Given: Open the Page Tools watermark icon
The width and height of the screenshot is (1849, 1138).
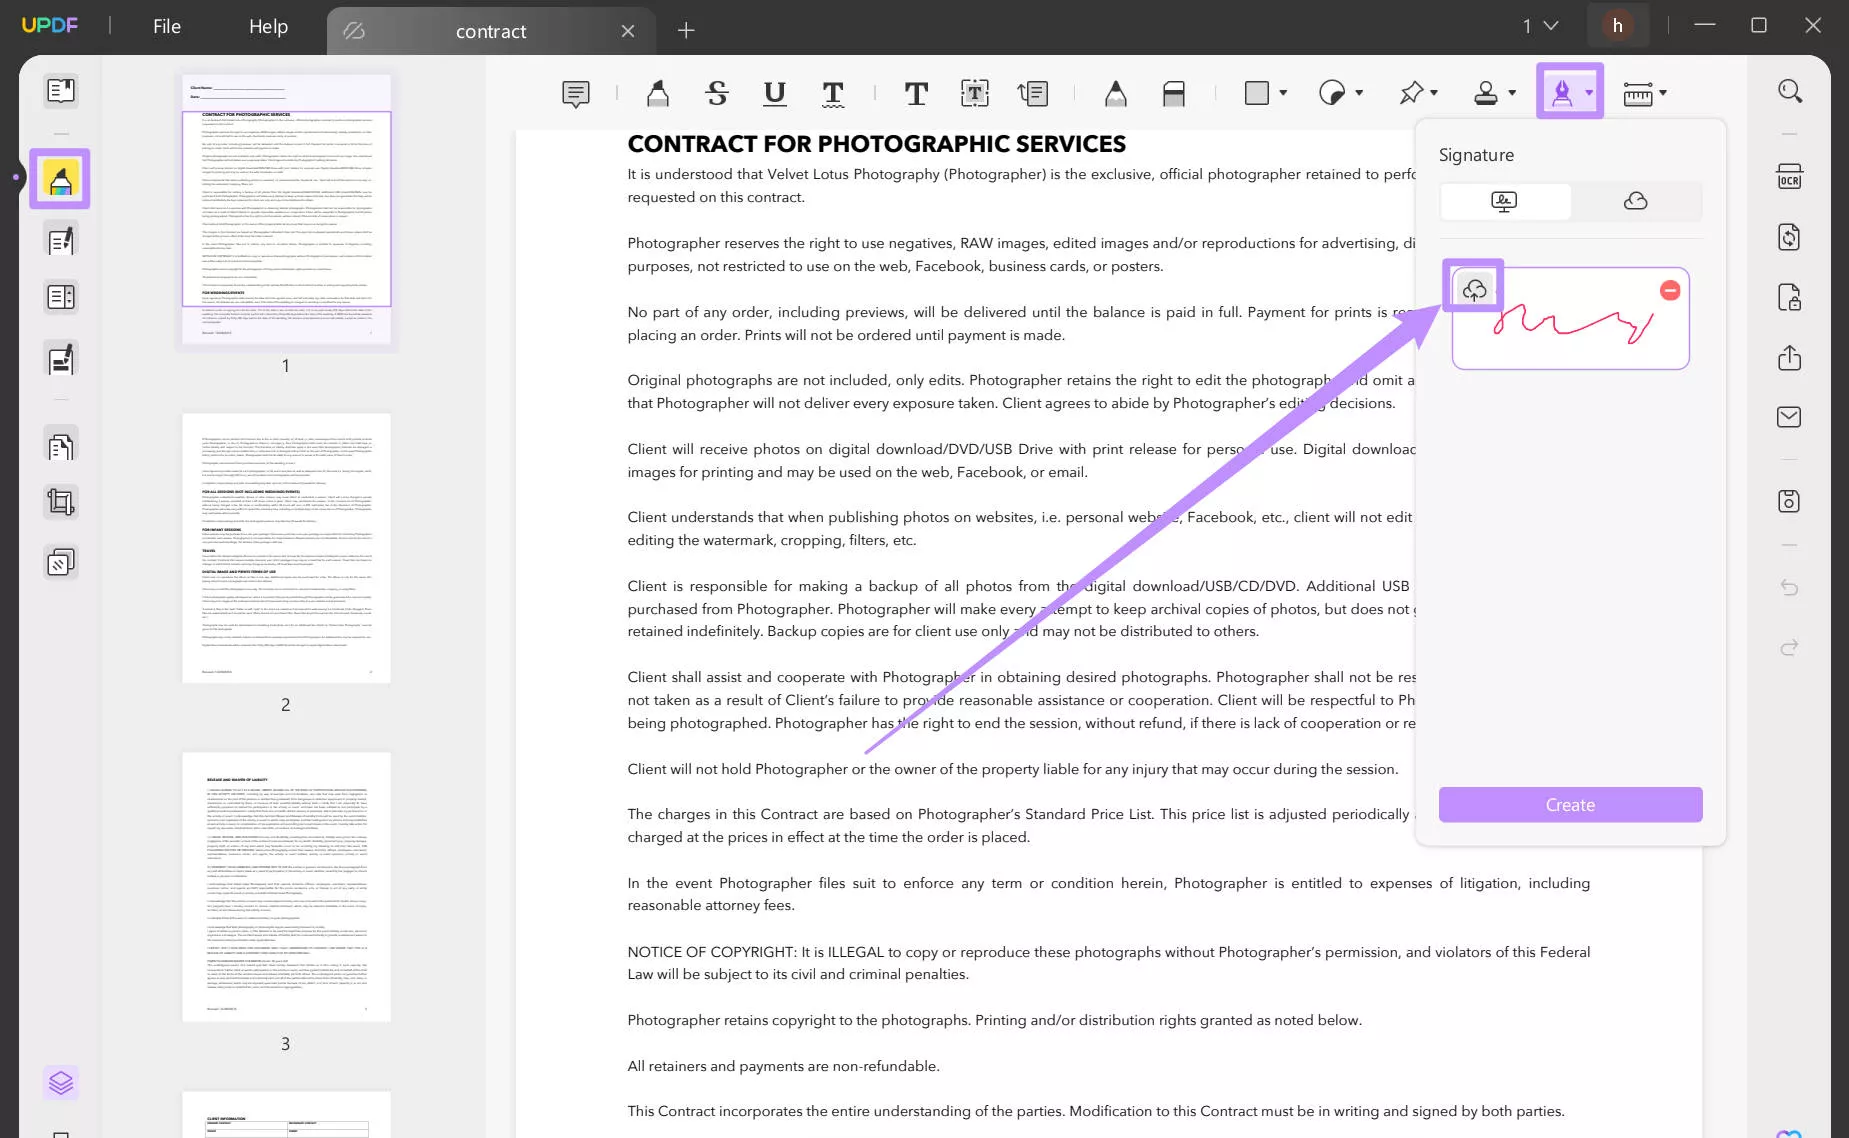Looking at the screenshot, I should pyautogui.click(x=61, y=563).
